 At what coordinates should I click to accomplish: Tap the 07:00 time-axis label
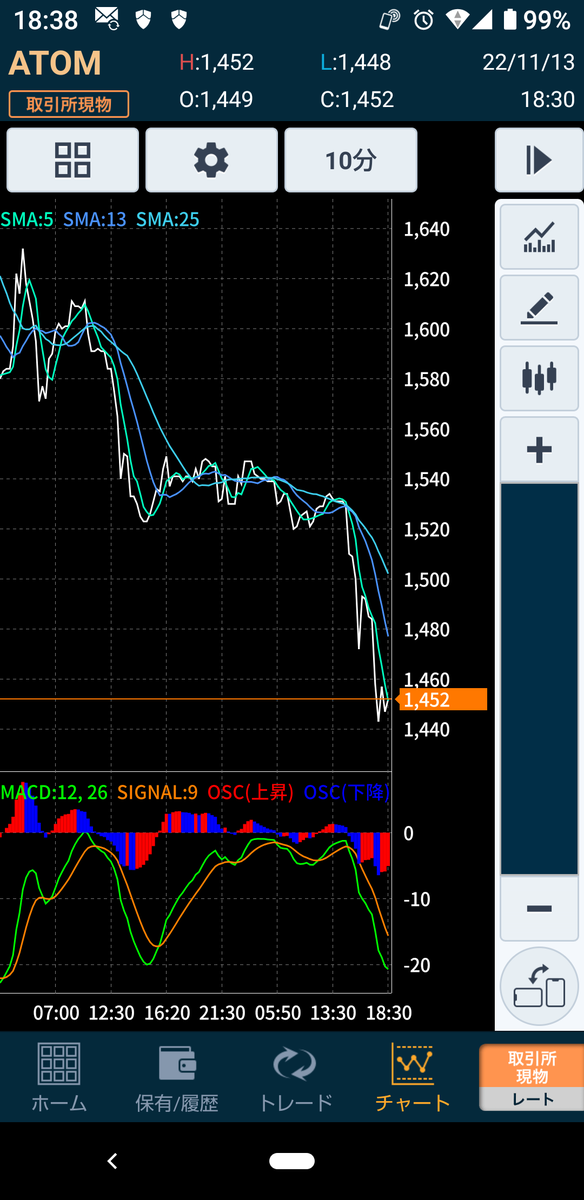56,1012
